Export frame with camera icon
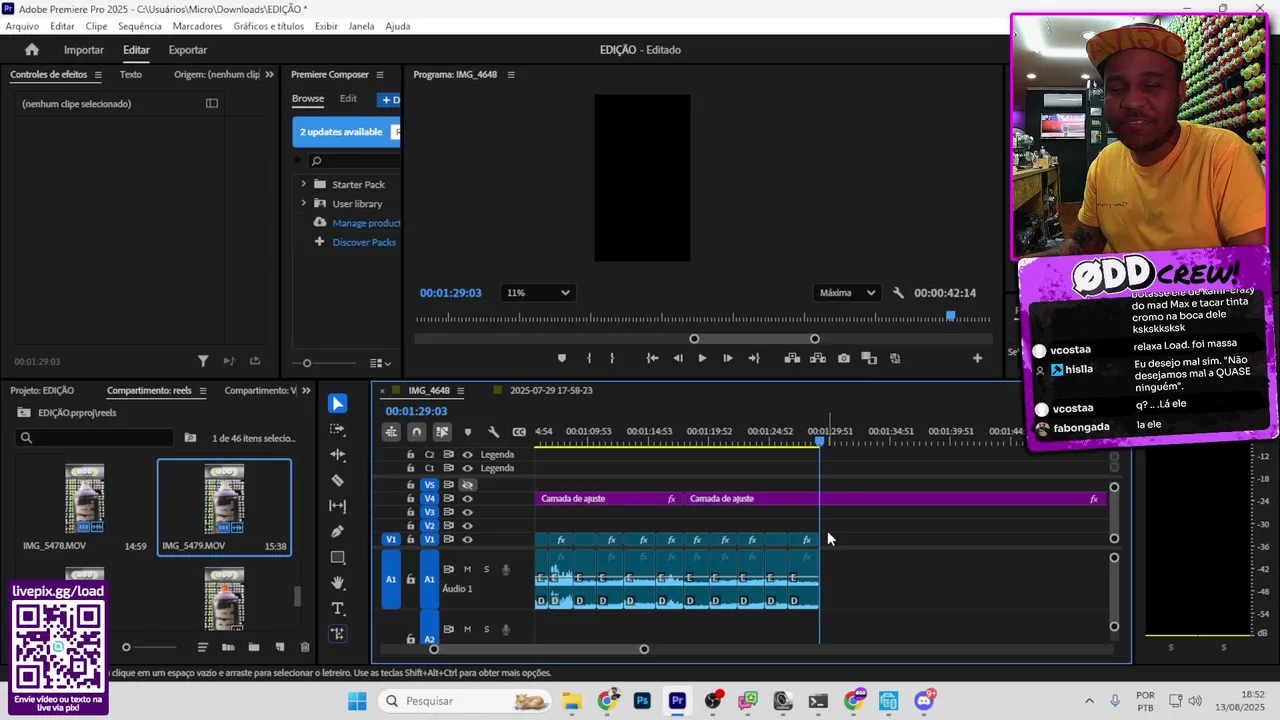Screen dimensions: 1280x720 point(844,358)
